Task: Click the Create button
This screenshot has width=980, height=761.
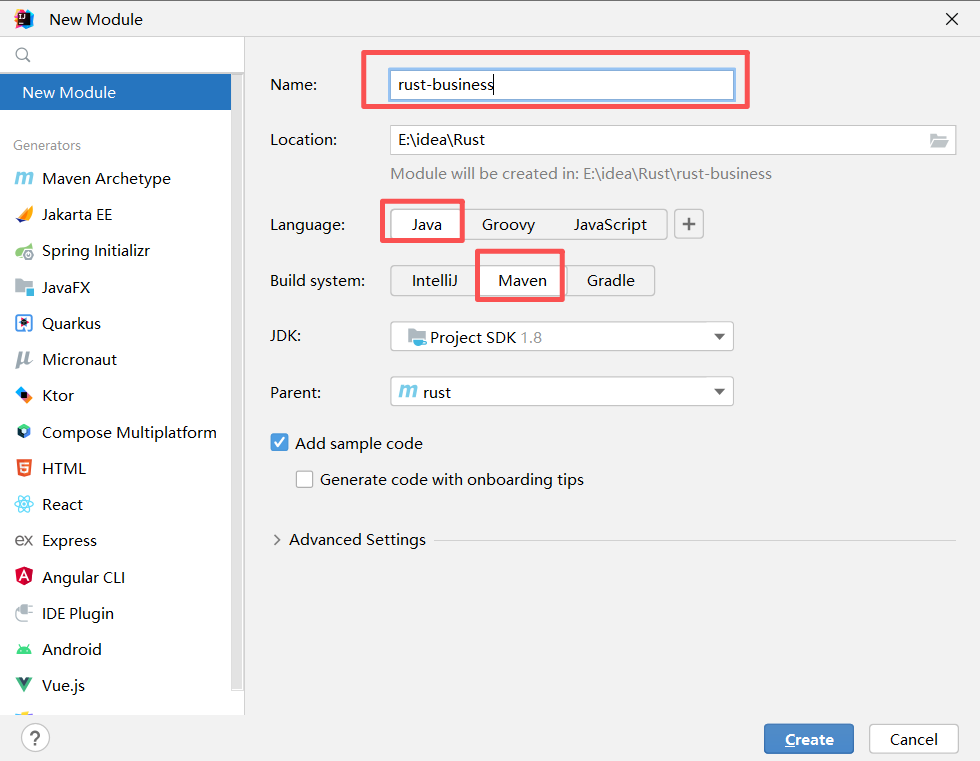Action: [808, 739]
